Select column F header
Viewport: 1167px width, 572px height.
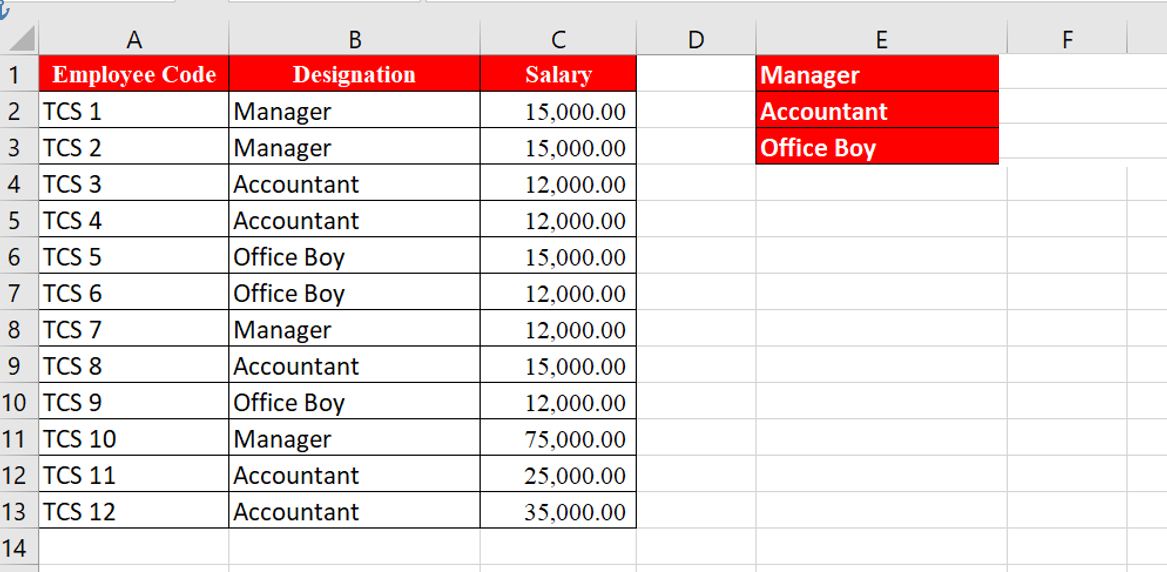point(1067,39)
